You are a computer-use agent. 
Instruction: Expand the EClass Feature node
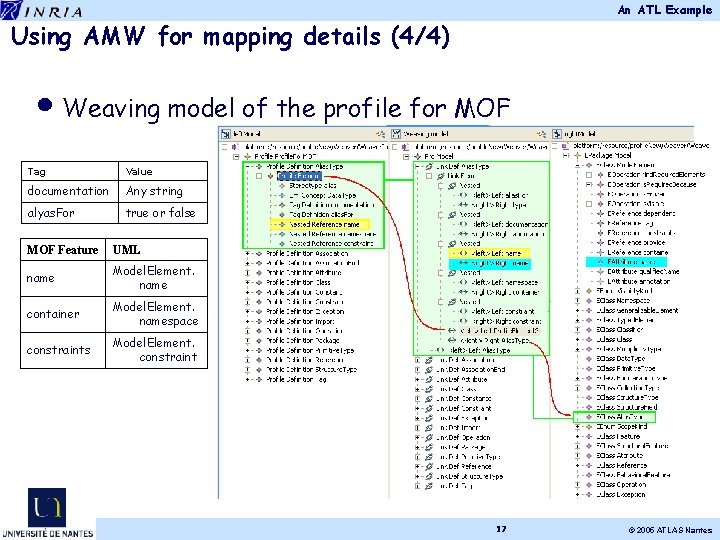578,436
